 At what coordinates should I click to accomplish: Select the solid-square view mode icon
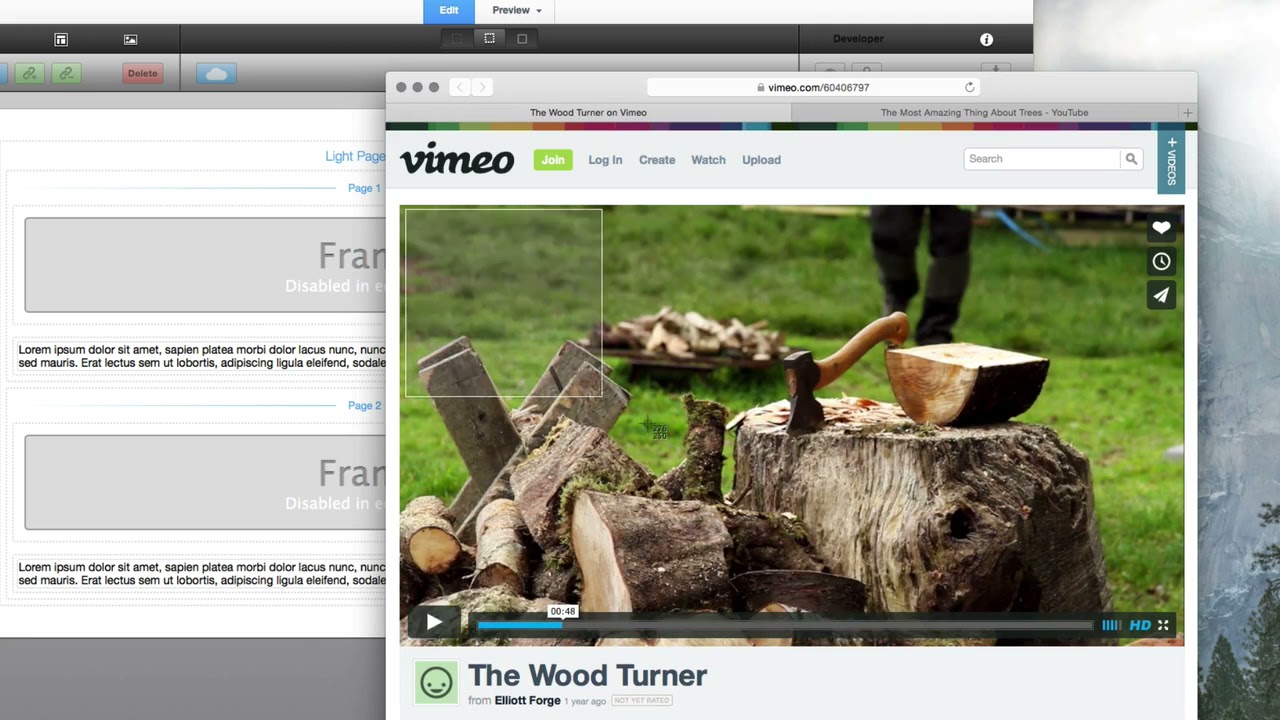pos(522,38)
